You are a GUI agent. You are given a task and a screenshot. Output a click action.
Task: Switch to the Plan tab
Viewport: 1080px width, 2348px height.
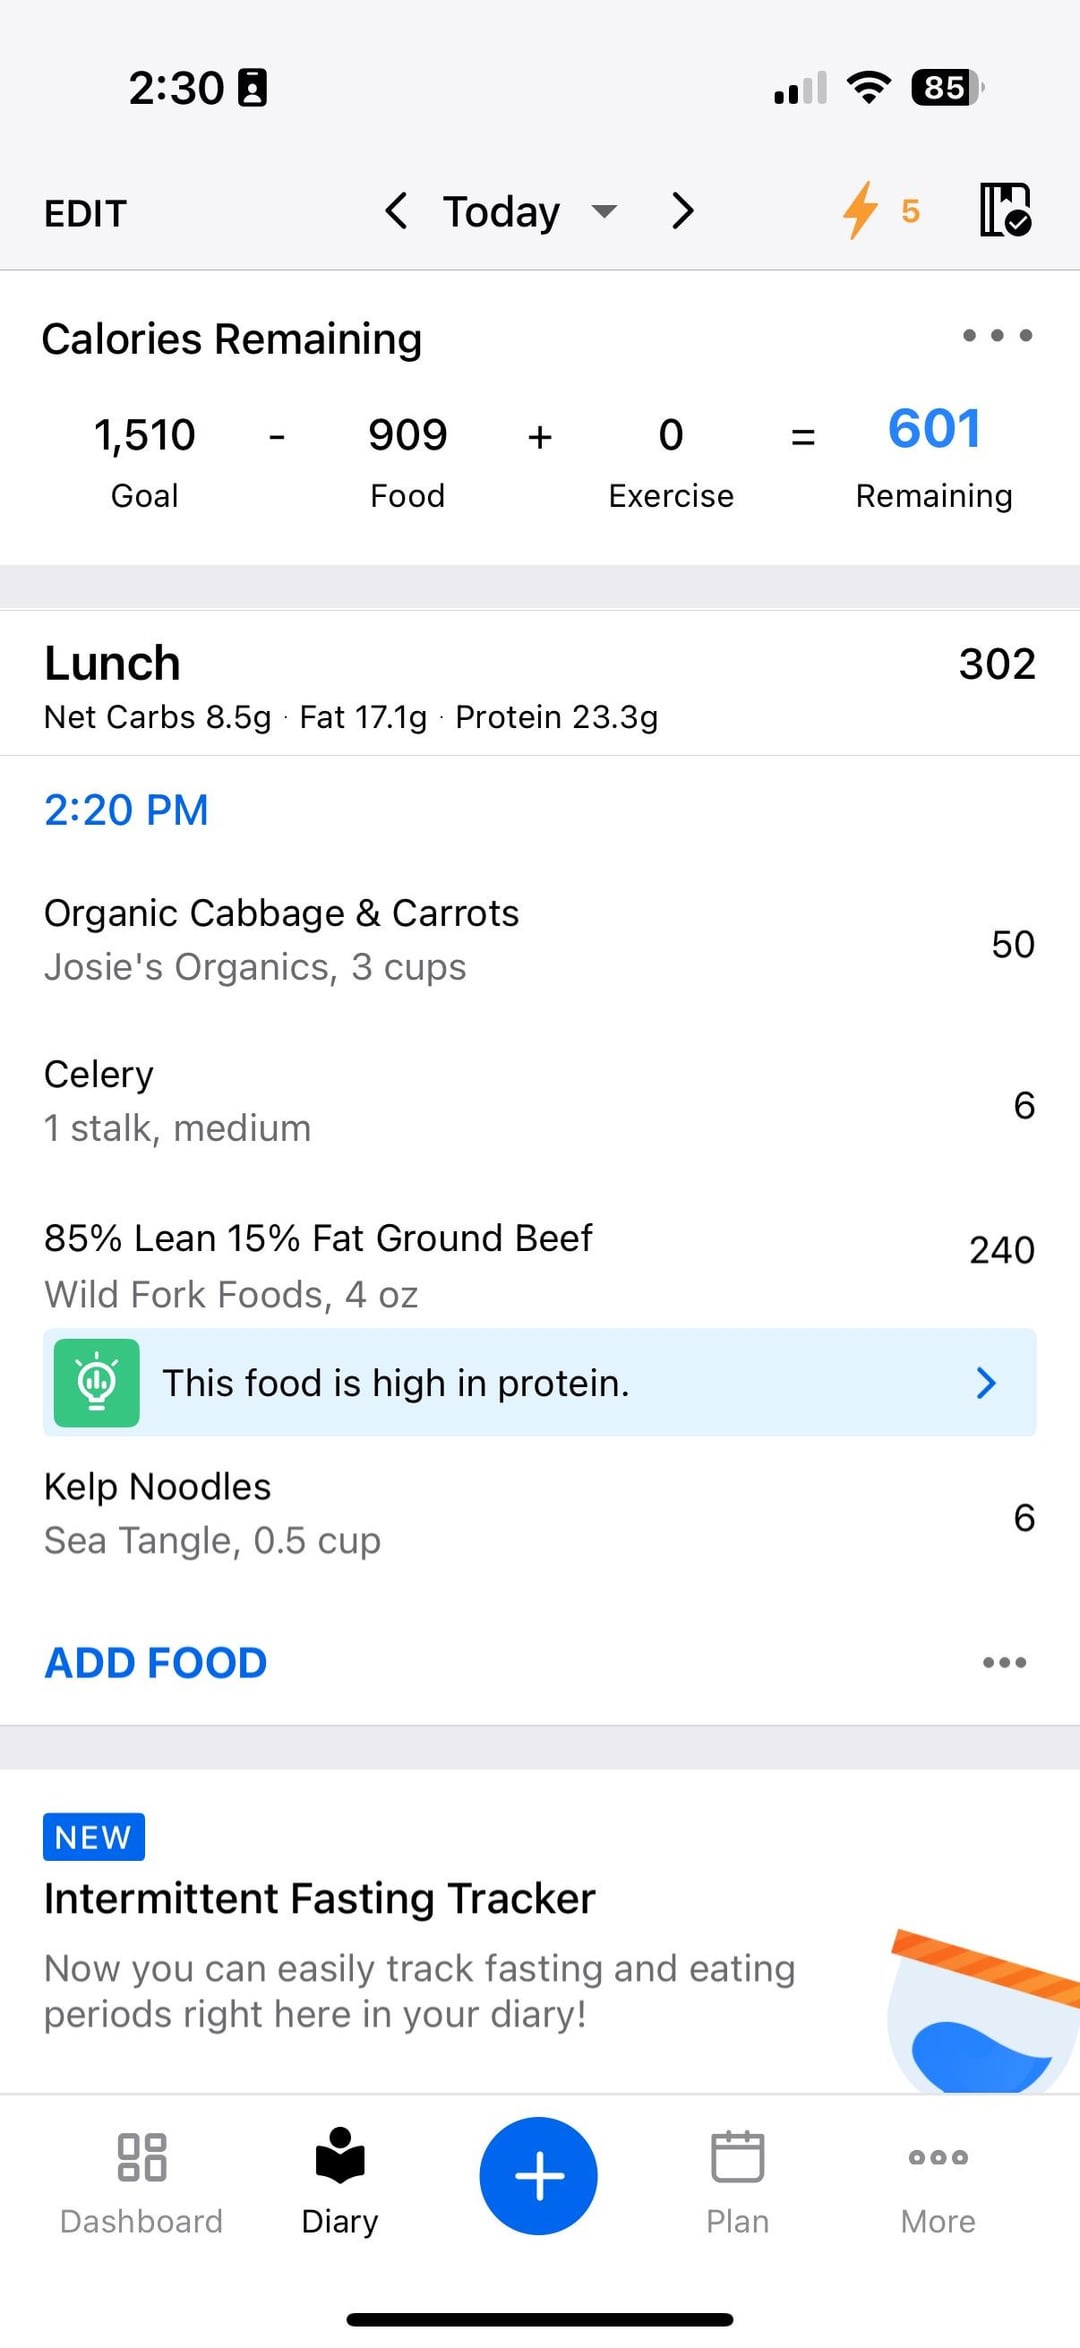pos(737,2180)
